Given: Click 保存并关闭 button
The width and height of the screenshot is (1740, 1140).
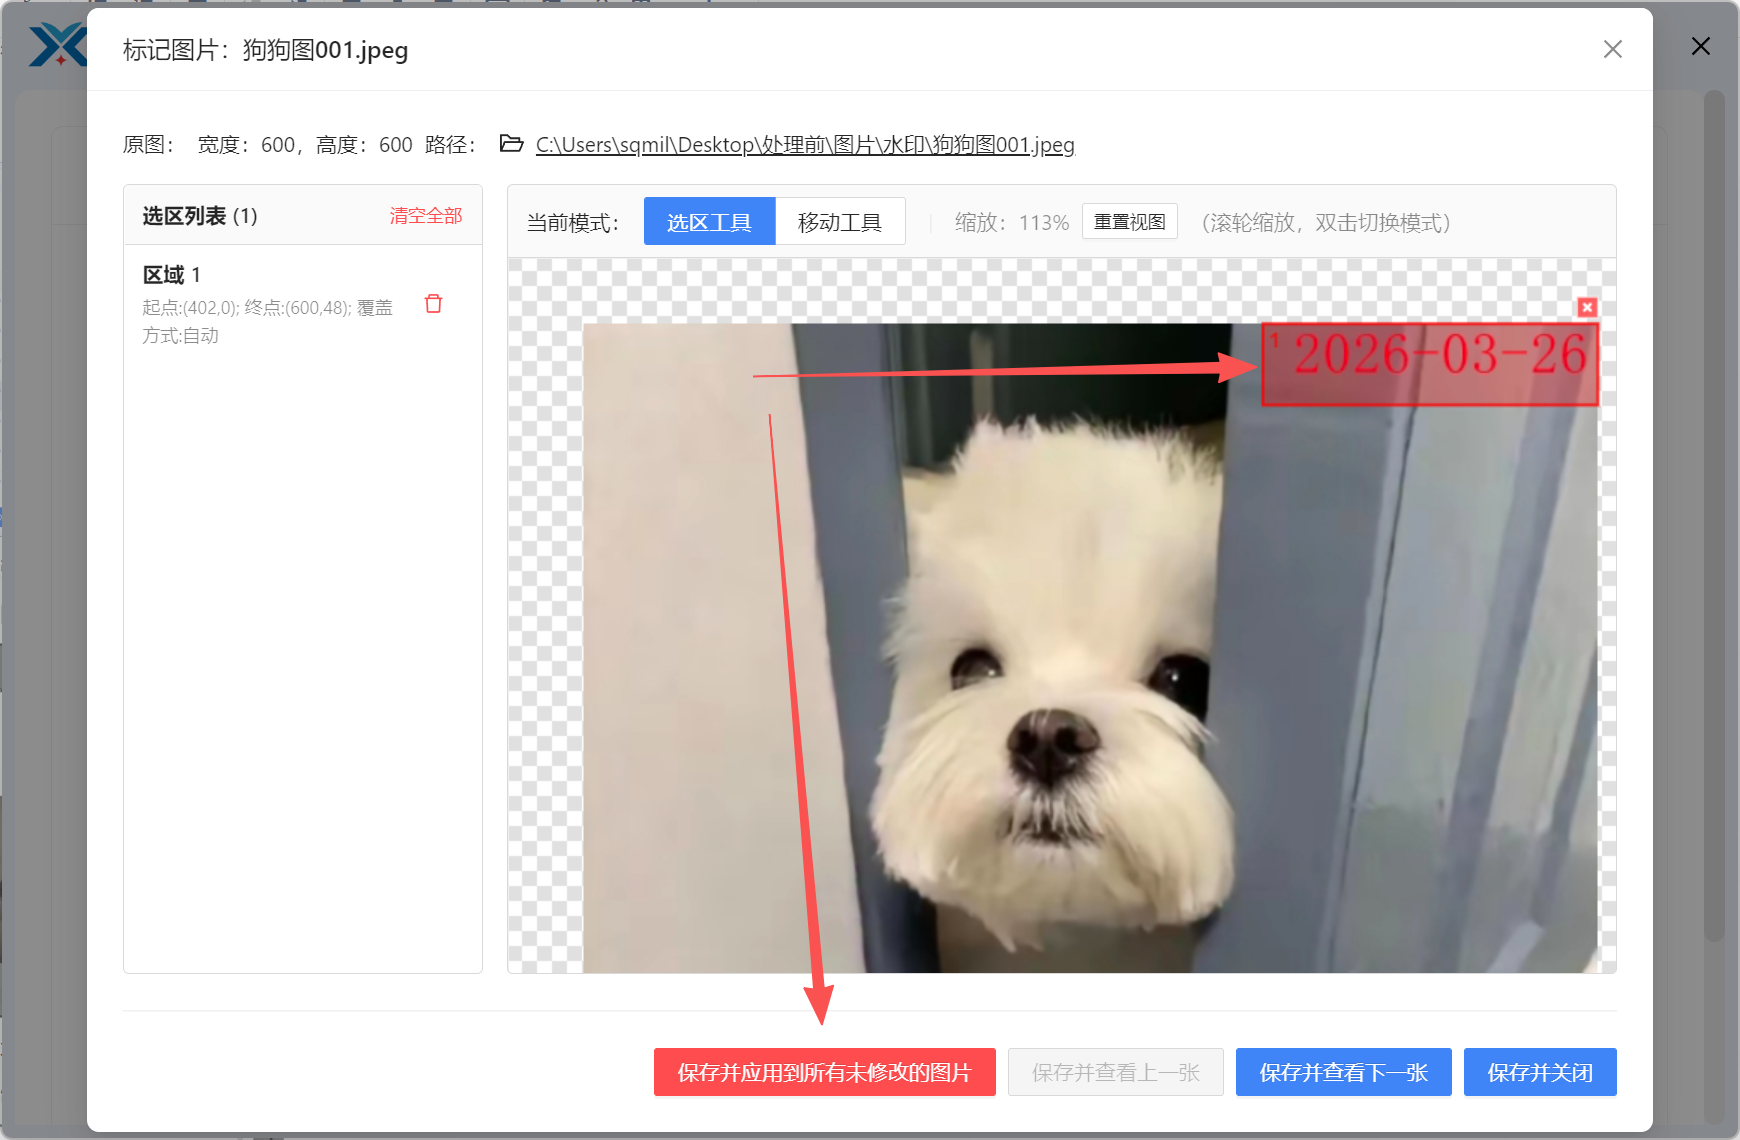Looking at the screenshot, I should click(1540, 1072).
